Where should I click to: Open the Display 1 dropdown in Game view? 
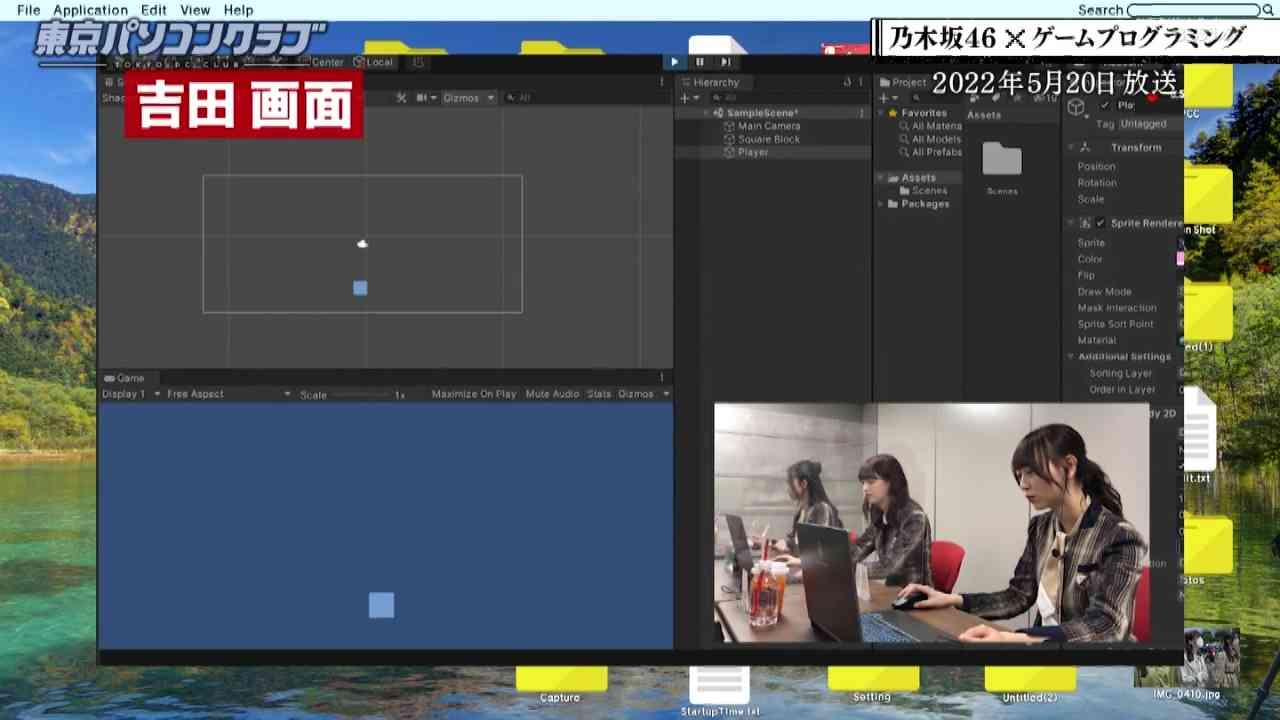tap(131, 394)
